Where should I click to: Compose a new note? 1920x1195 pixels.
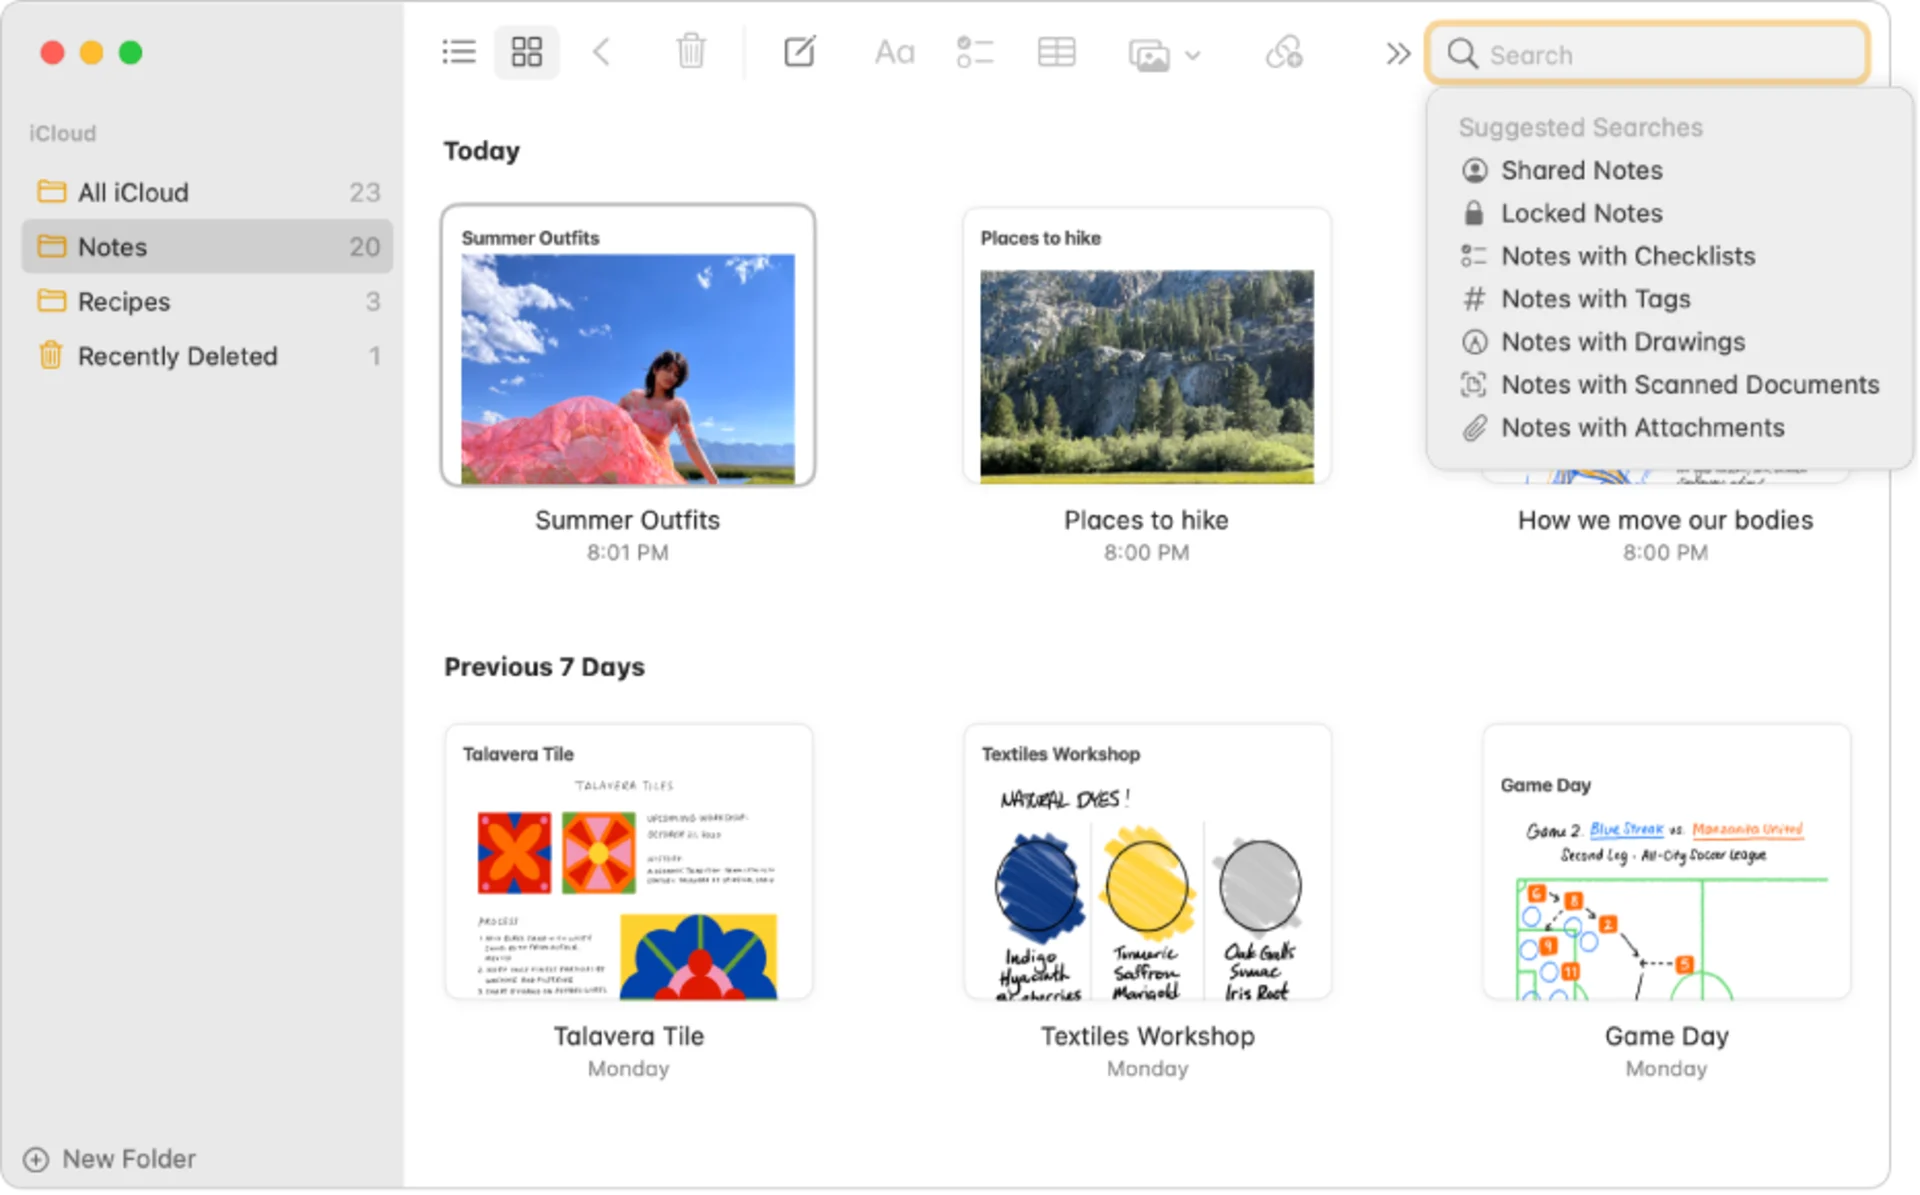(799, 52)
